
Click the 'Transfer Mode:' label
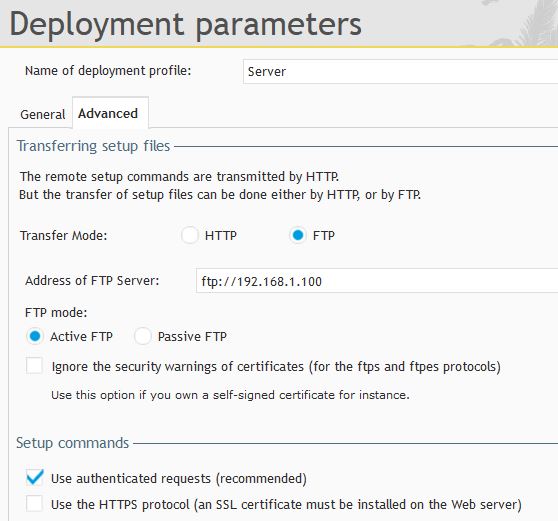point(64,236)
